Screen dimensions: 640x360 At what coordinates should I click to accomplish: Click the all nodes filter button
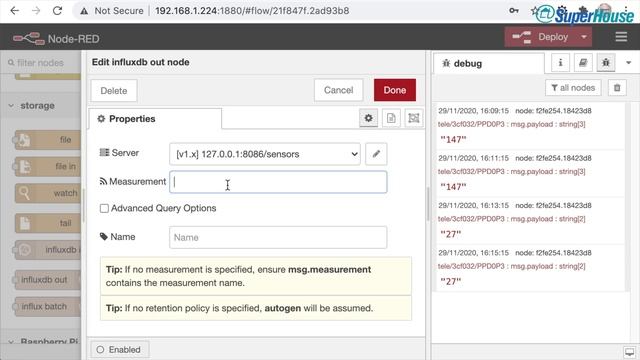click(x=573, y=88)
